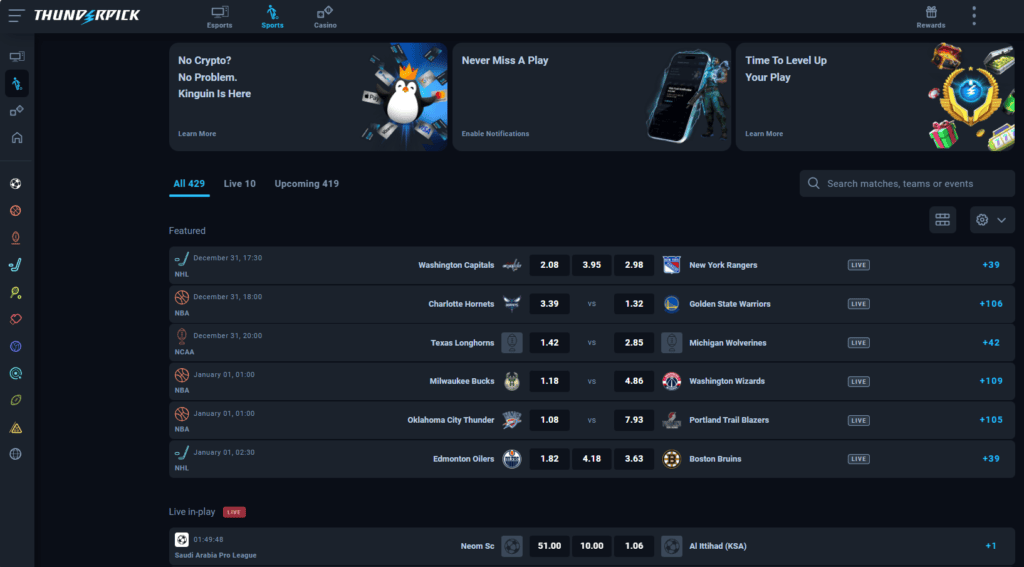Screen dimensions: 1024x567
Task: Open the hamburger menu
Action: (16, 15)
